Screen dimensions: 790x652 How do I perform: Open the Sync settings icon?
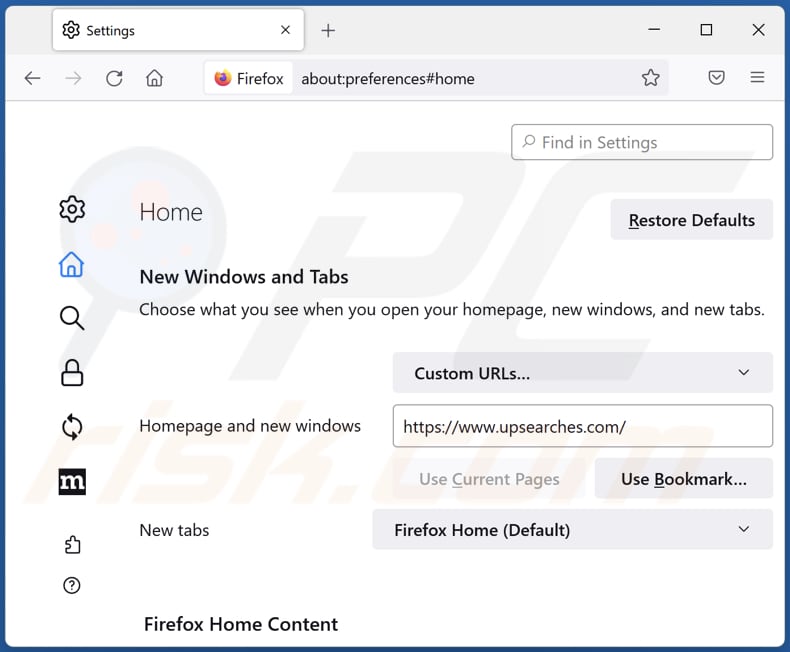pos(72,427)
